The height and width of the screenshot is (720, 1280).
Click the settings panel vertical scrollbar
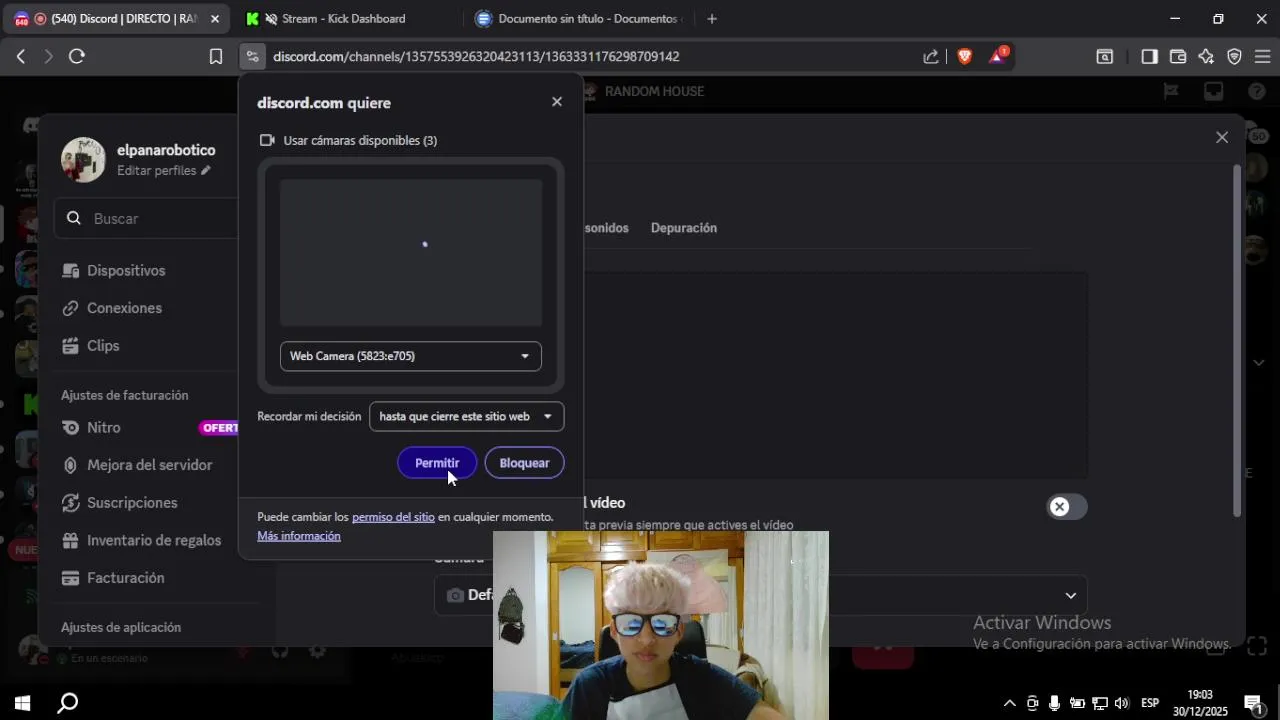(x=1237, y=340)
